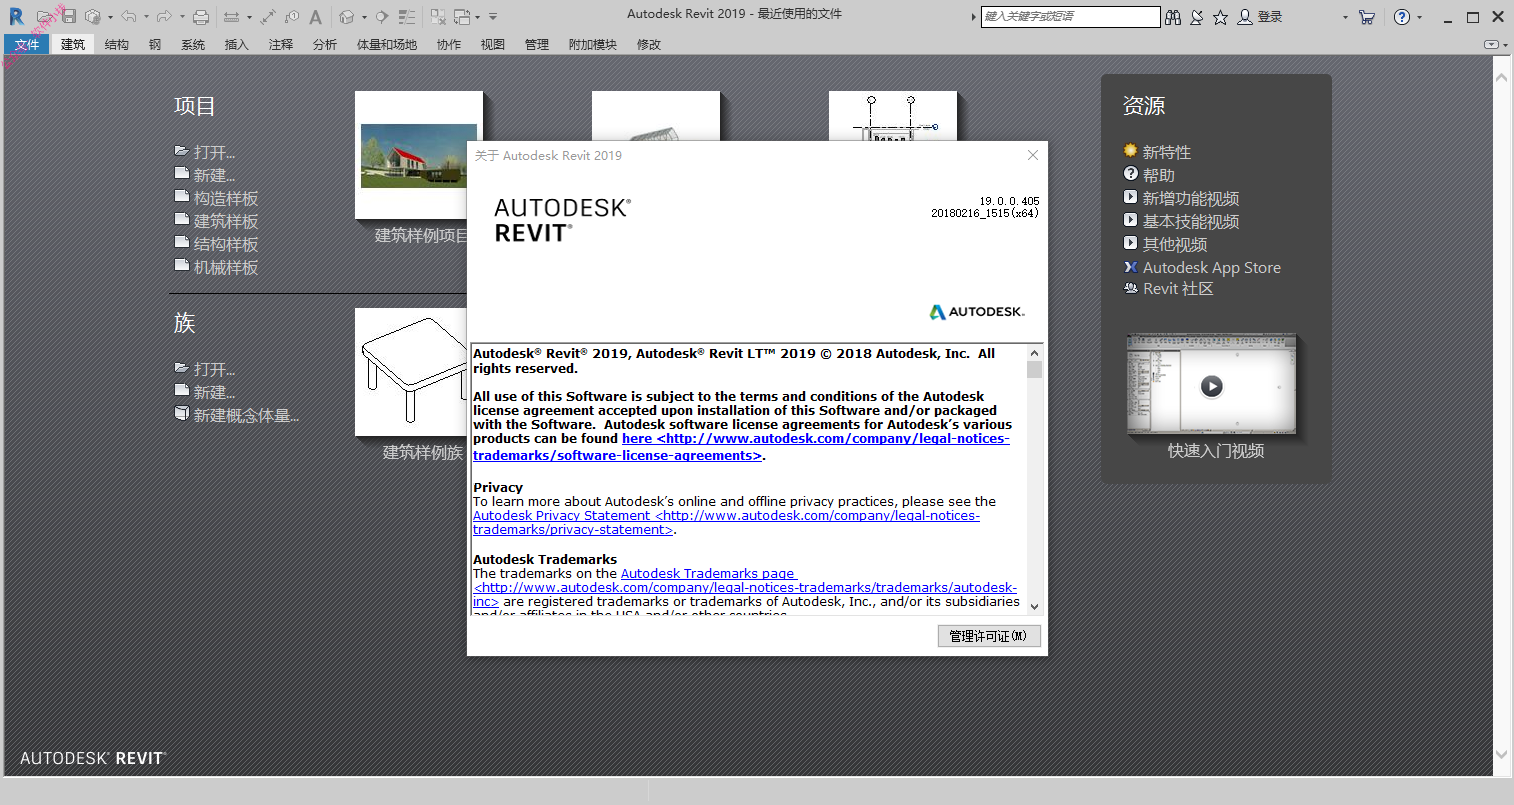The width and height of the screenshot is (1514, 805).
Task: Open the 文件 file menu tab
Action: 27,44
